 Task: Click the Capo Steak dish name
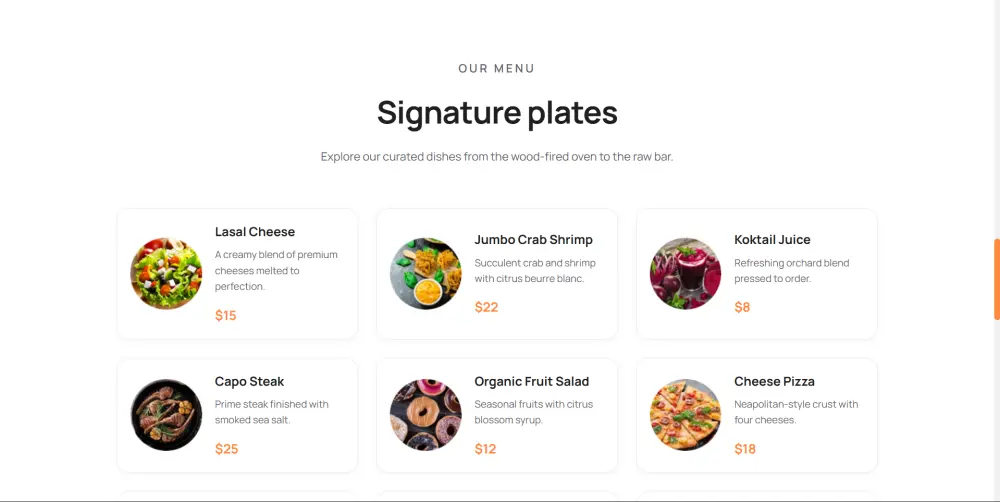click(249, 382)
